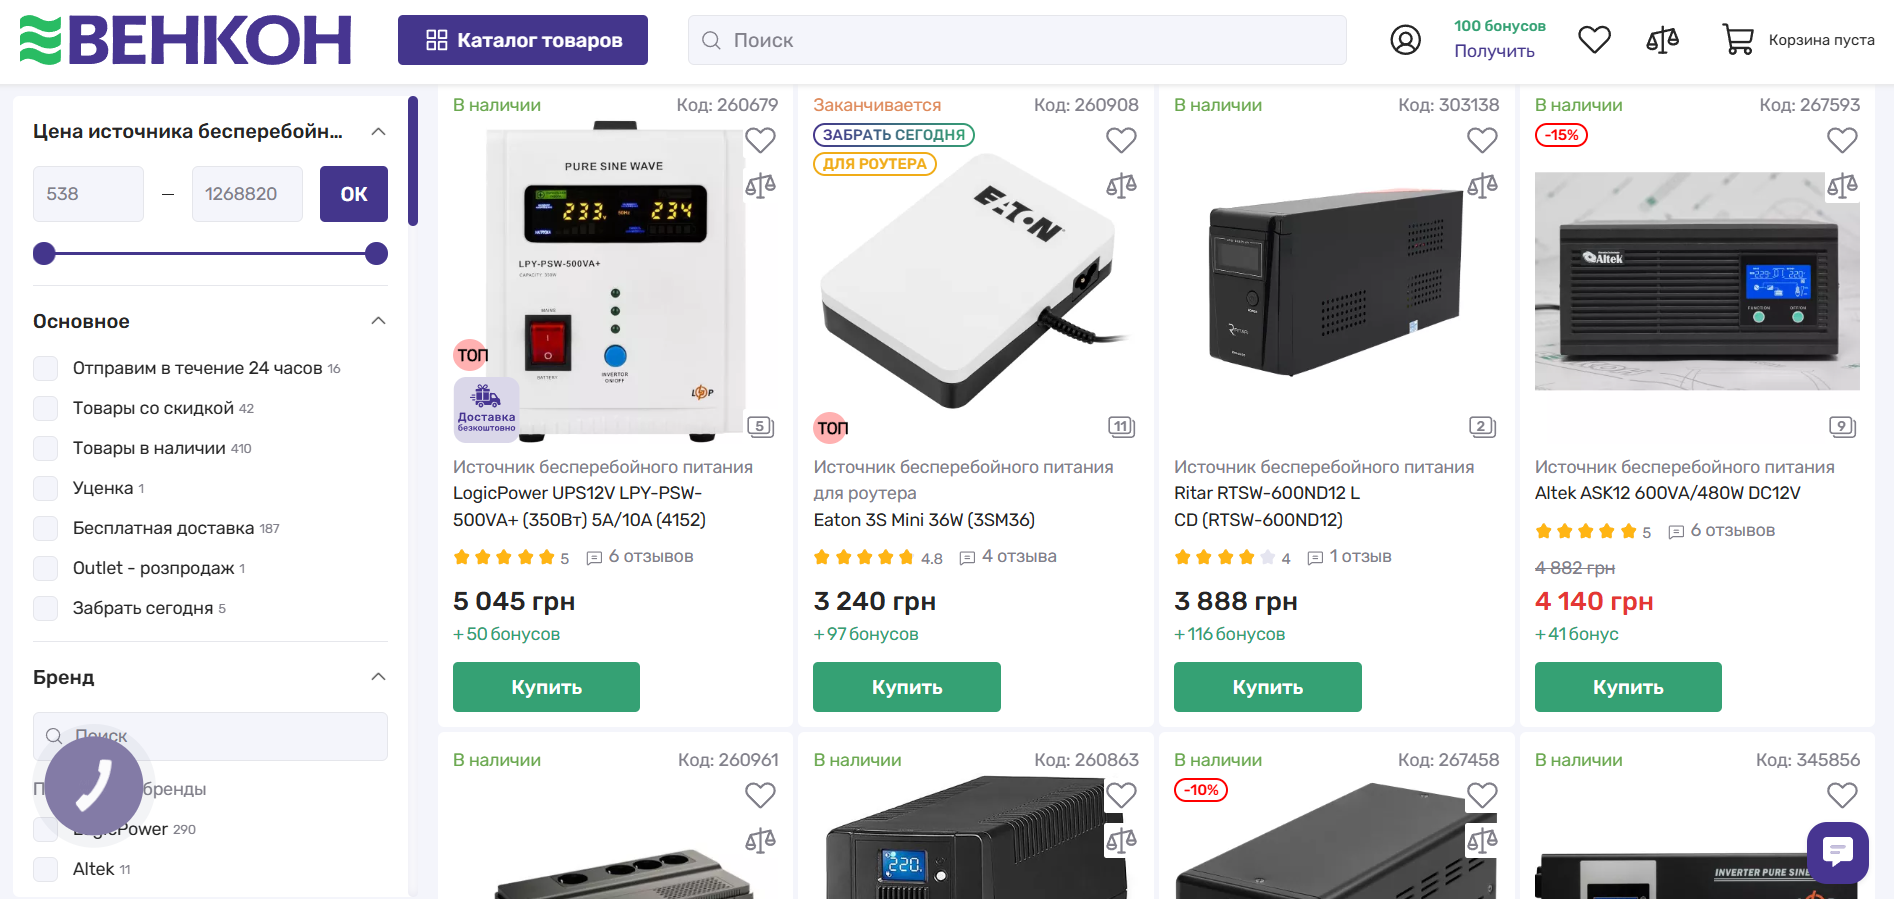Open the shopping cart icon
The image size is (1900, 899).
pos(1737,40)
